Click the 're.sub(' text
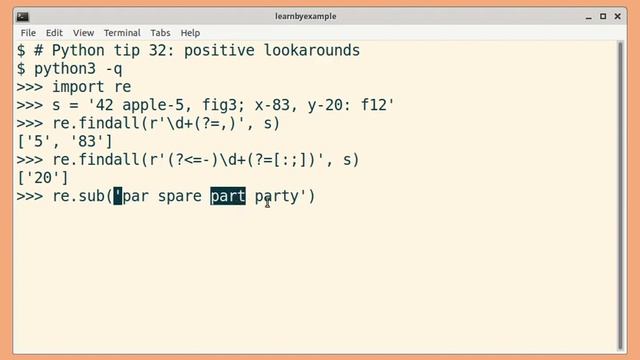Image resolution: width=640 pixels, height=360 pixels. tap(82, 196)
